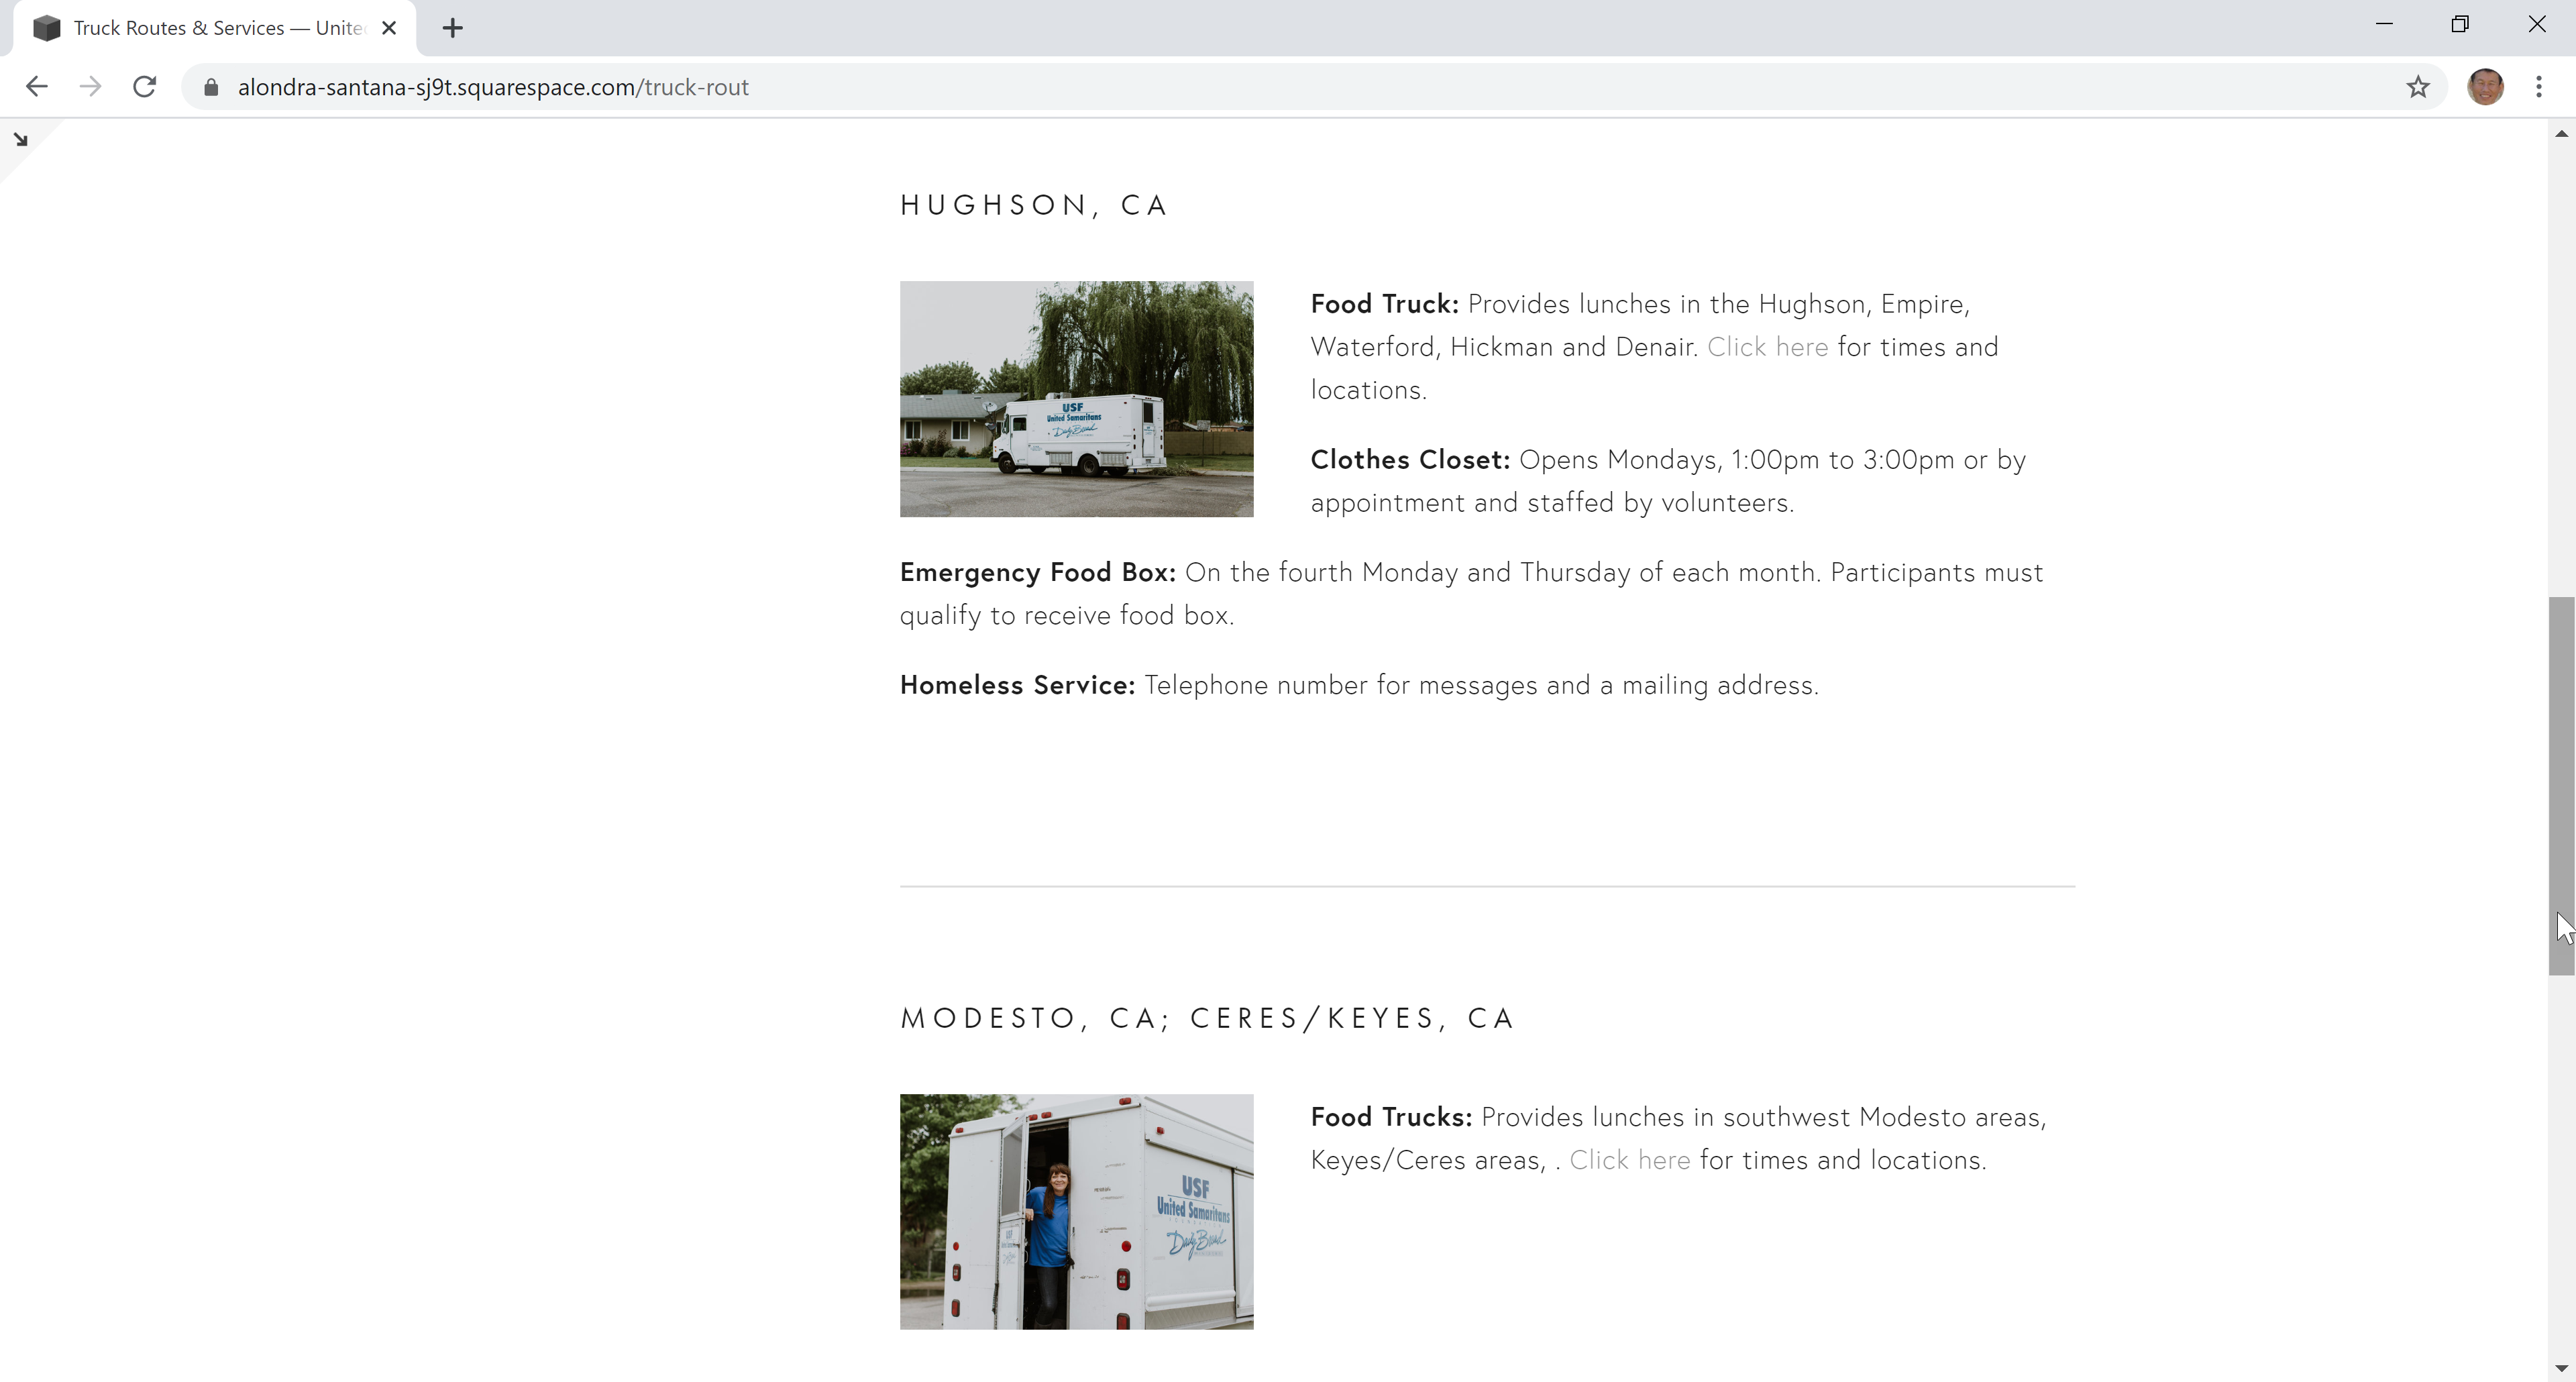Image resolution: width=2576 pixels, height=1382 pixels.
Task: Go back to the previous page
Action: click(37, 87)
